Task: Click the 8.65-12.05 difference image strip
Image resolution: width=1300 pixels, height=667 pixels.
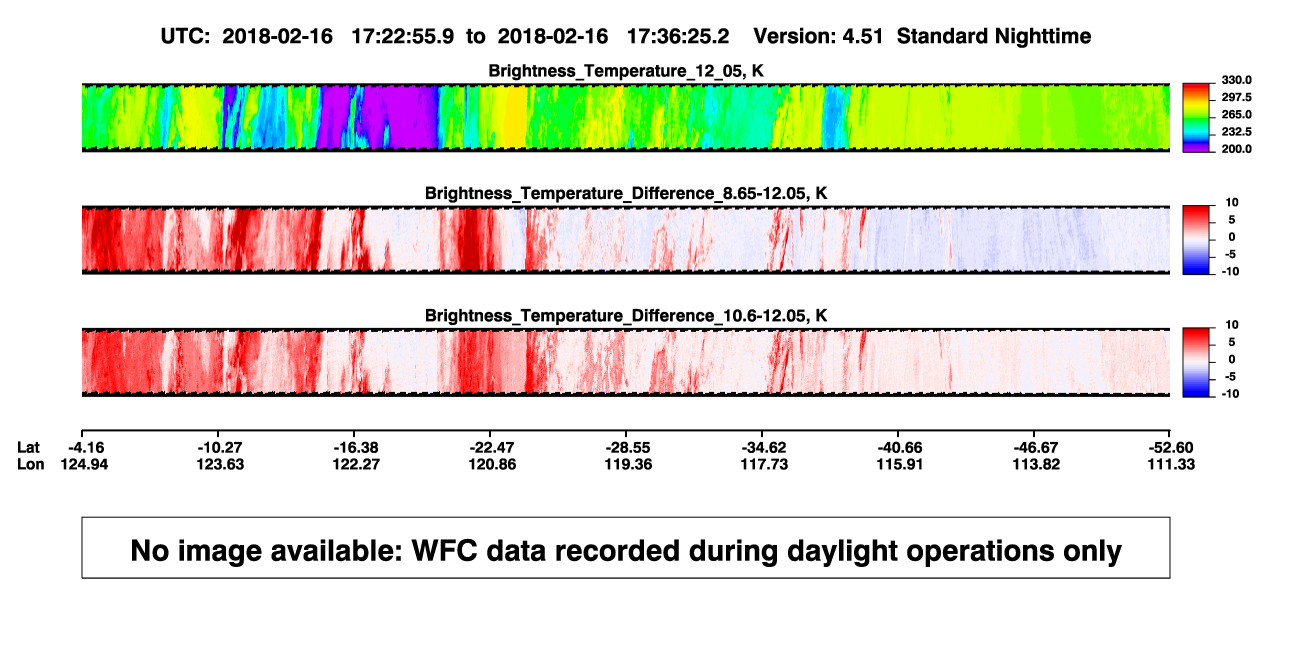Action: (626, 240)
